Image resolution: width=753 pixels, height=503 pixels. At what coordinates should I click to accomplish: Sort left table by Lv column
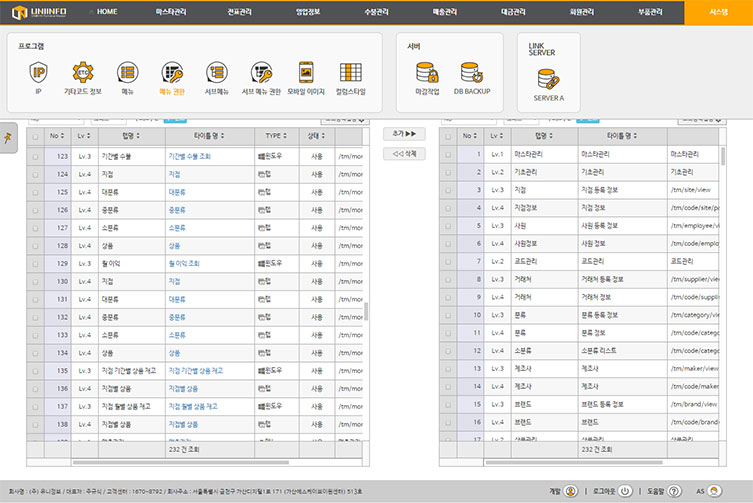tap(83, 135)
